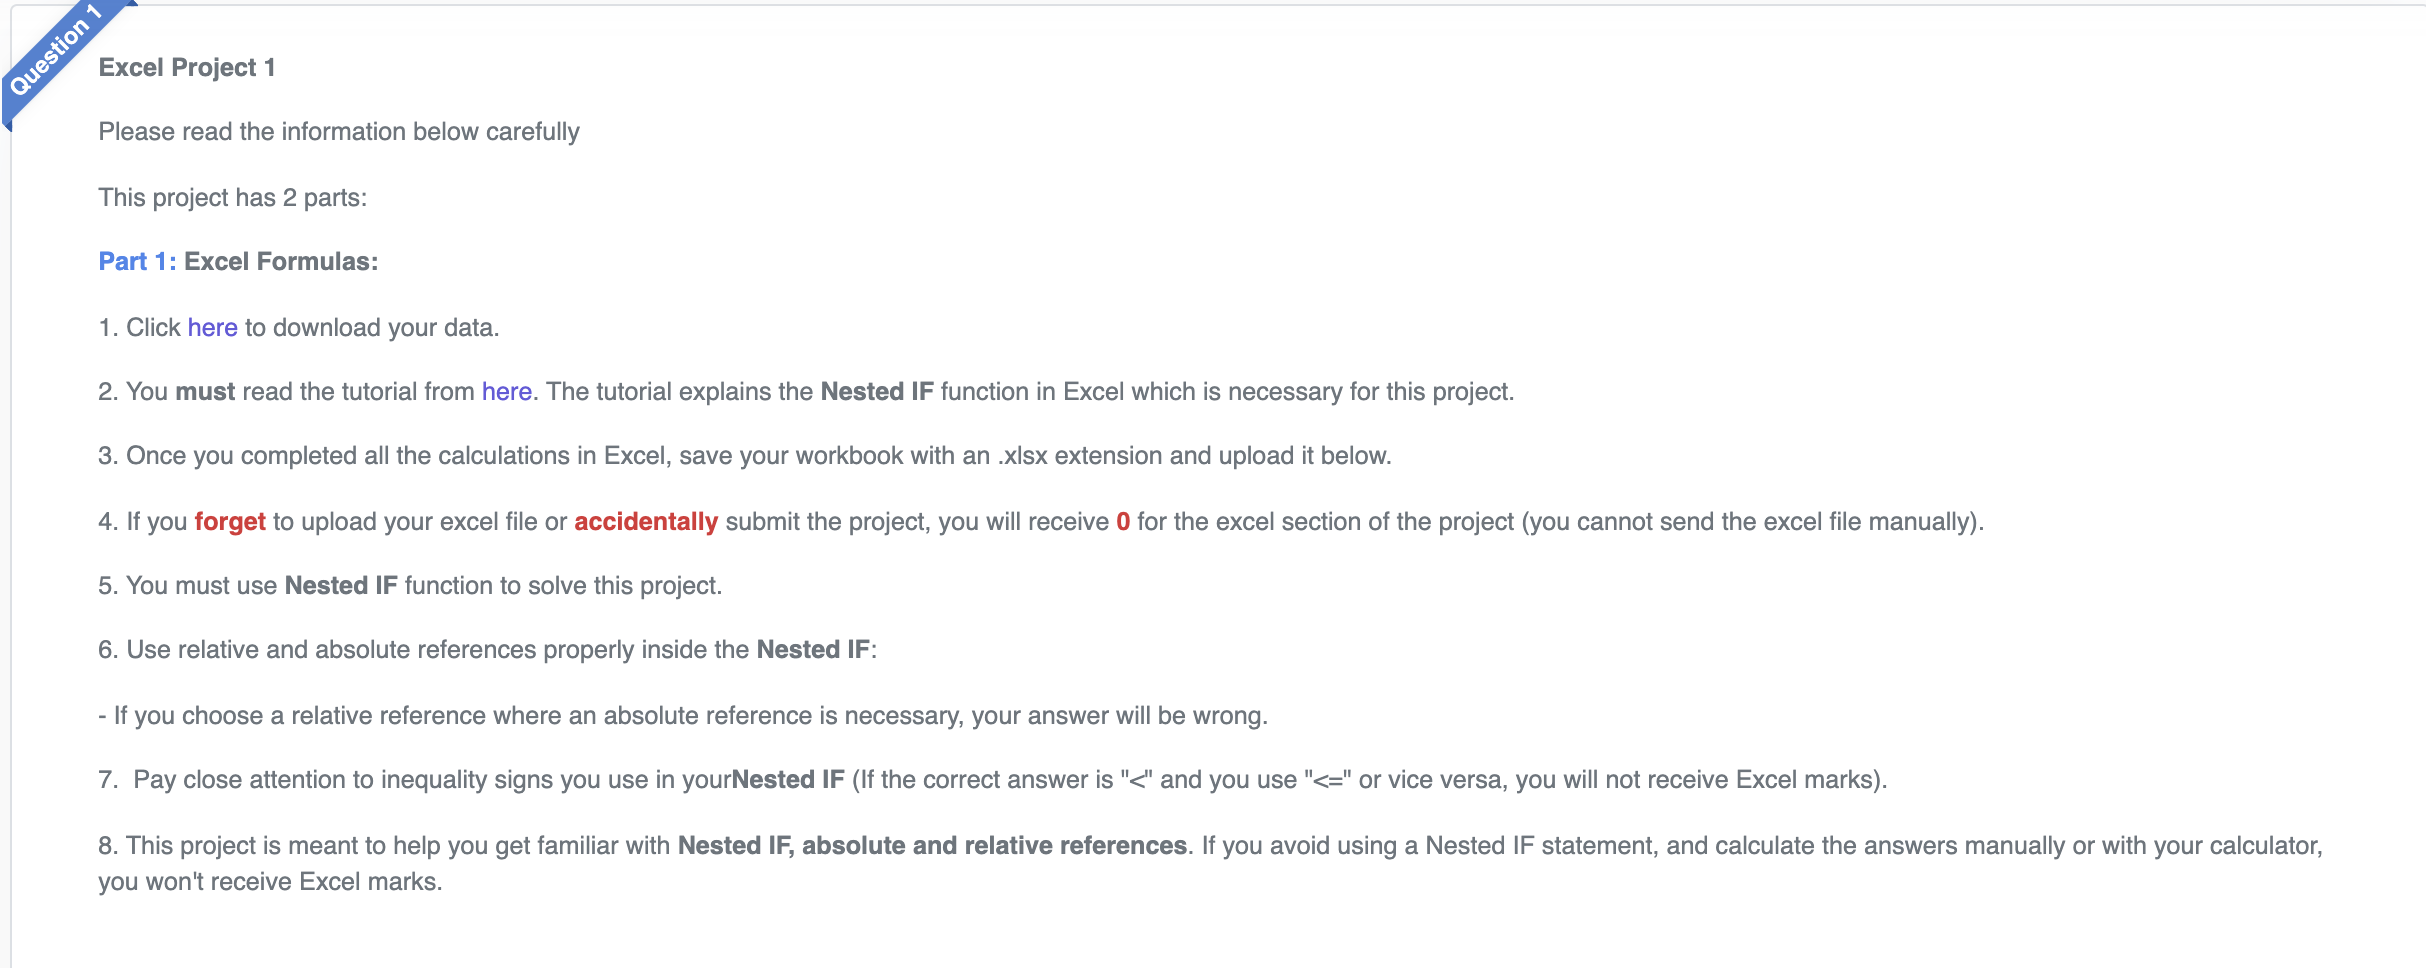Viewport: 2426px width, 968px height.
Task: Click bold 'Nested IF' in step 5
Action: click(341, 585)
